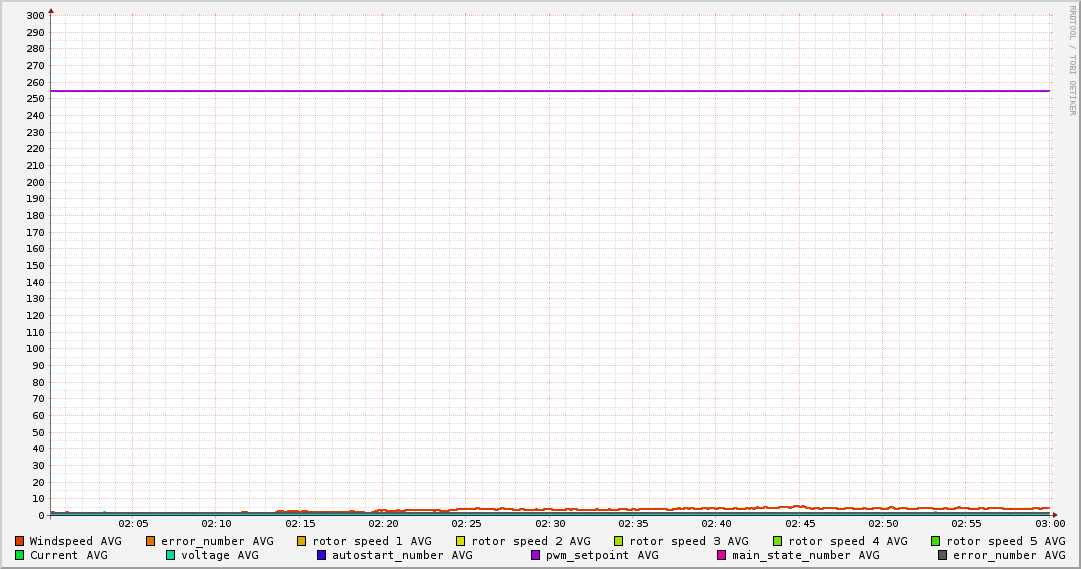The height and width of the screenshot is (569, 1081).
Task: Click the purple pwm_setpoint AVG swatch
Action: 535,555
